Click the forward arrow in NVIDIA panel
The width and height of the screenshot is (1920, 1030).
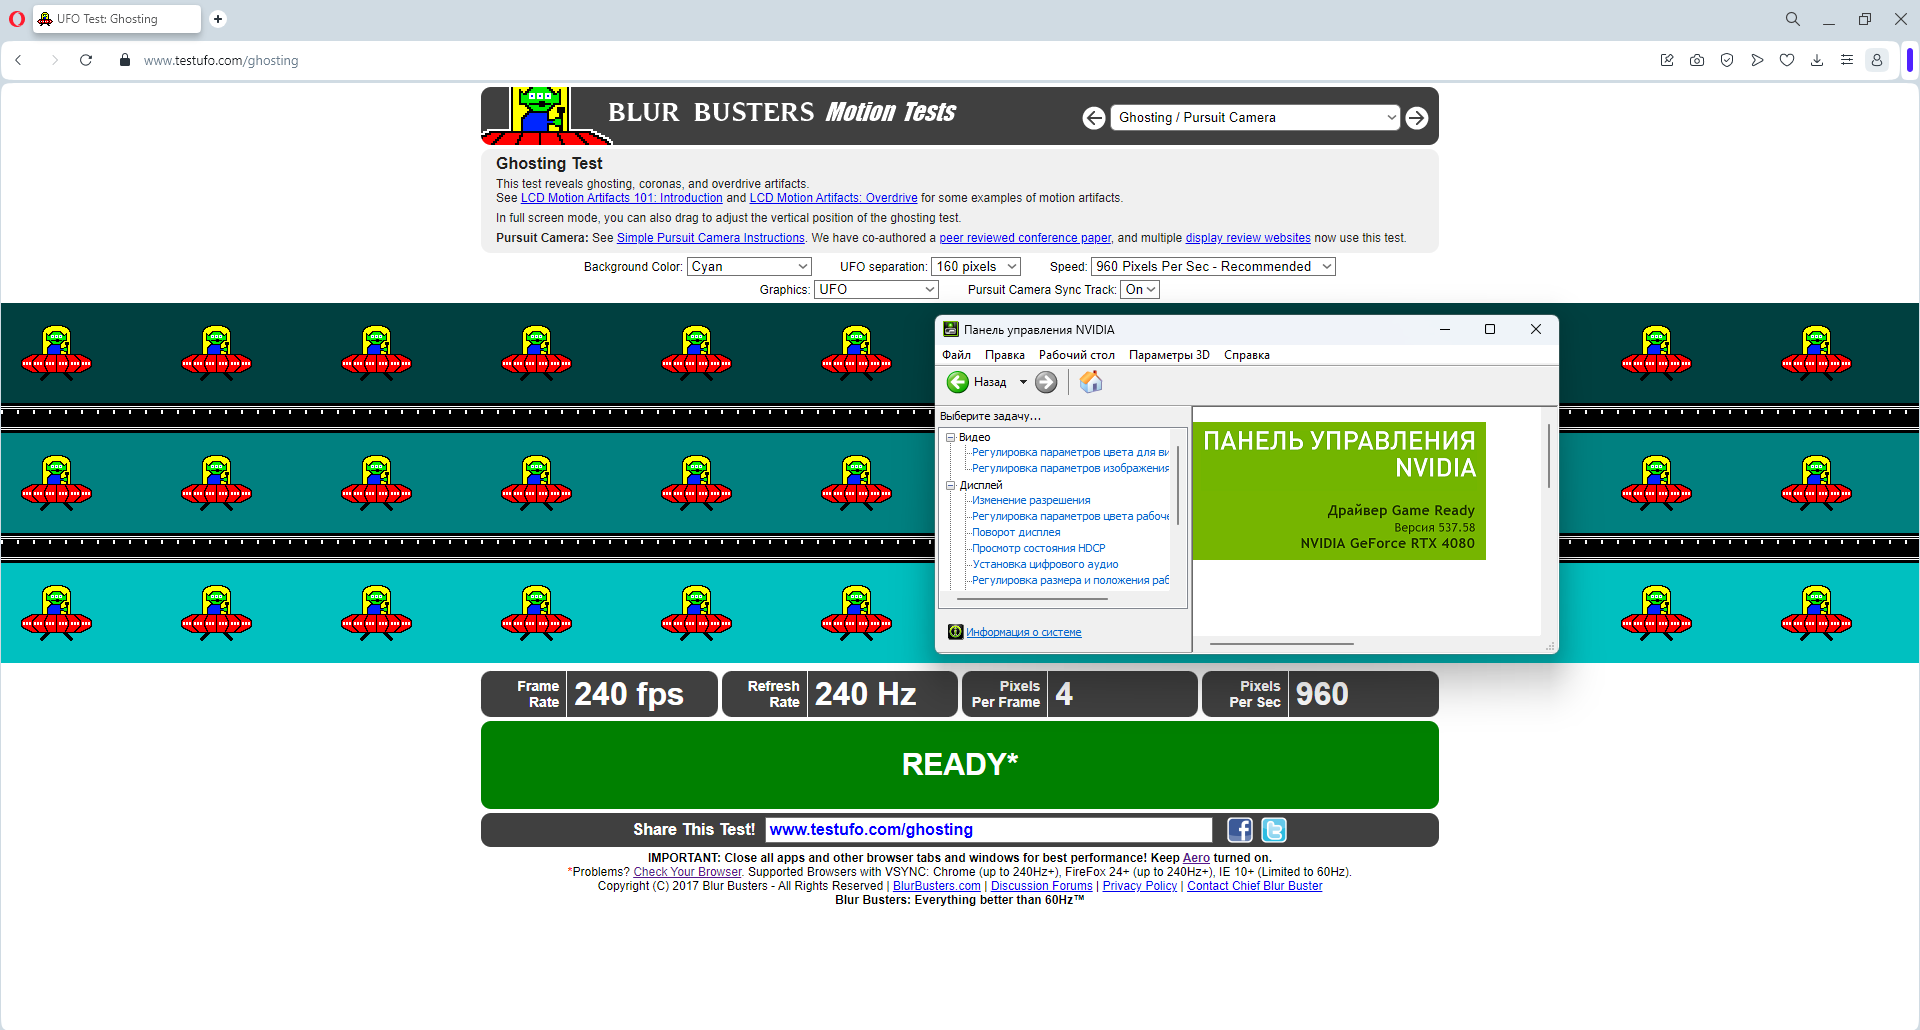click(1046, 382)
